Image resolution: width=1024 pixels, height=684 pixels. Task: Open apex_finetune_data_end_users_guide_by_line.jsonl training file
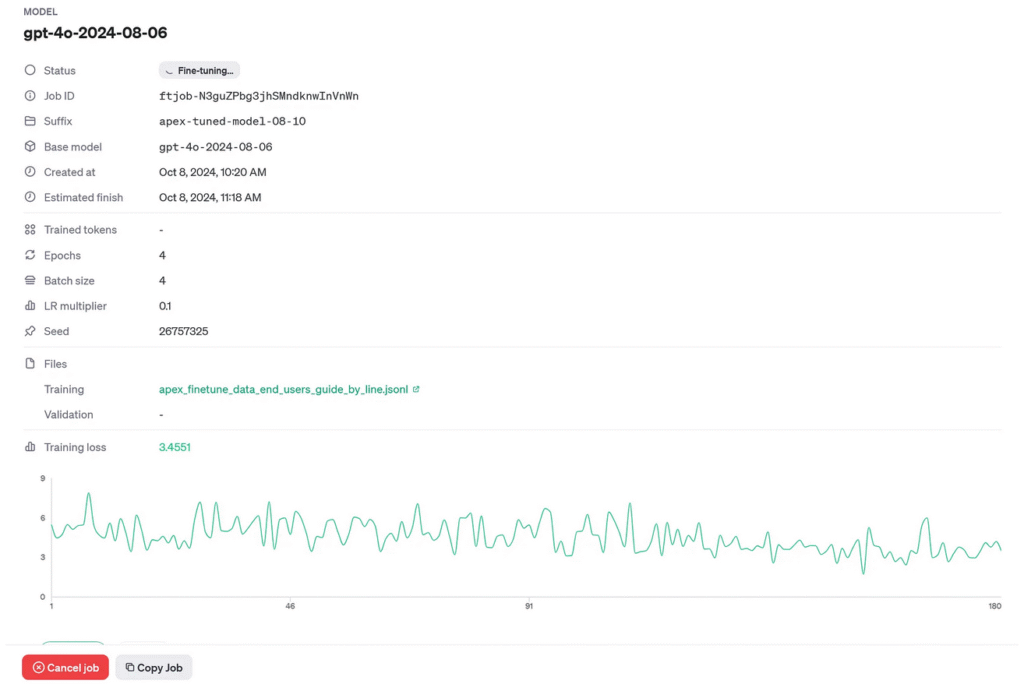coord(283,390)
